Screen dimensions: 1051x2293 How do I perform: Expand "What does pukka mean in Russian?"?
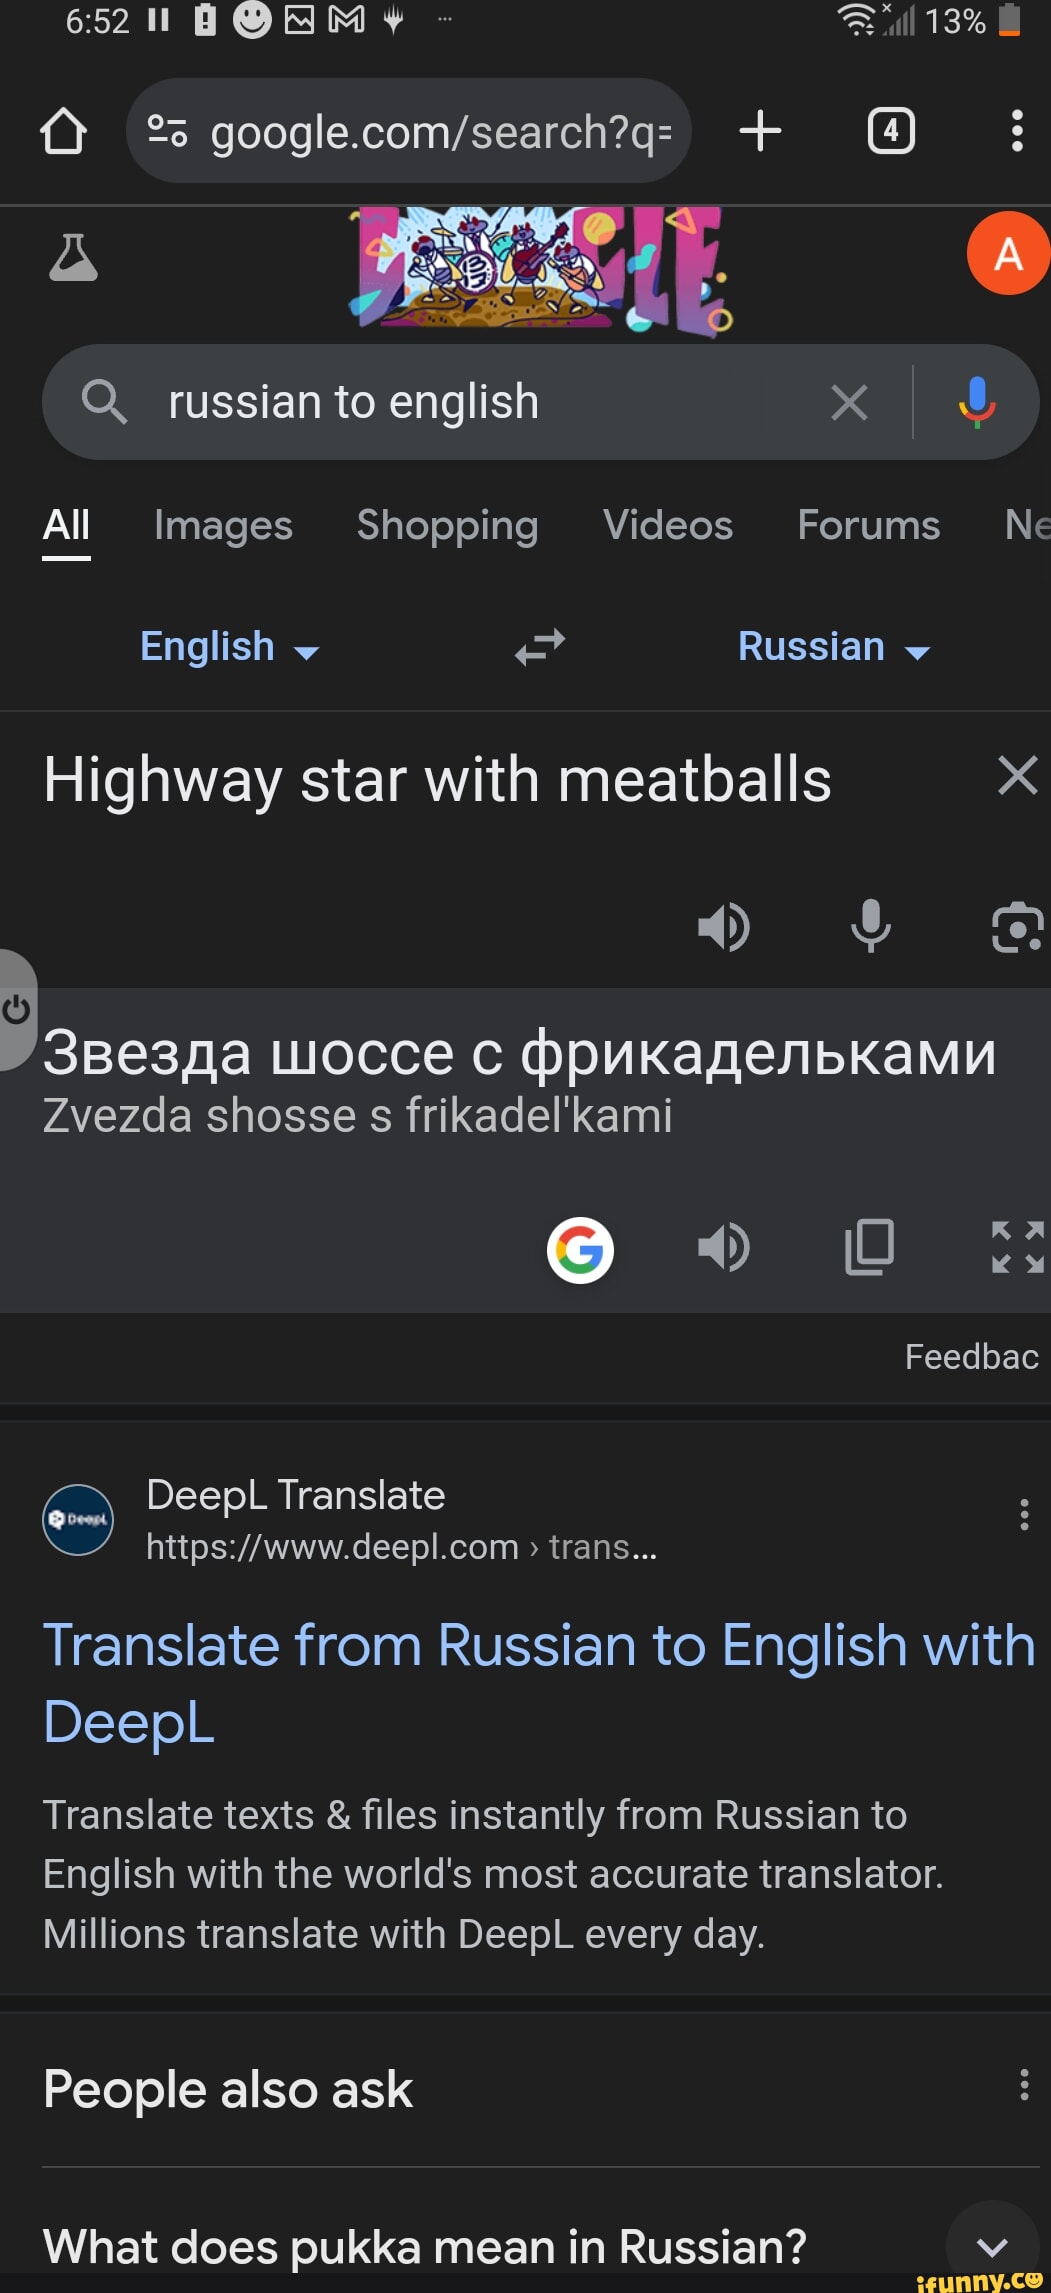pos(991,2247)
